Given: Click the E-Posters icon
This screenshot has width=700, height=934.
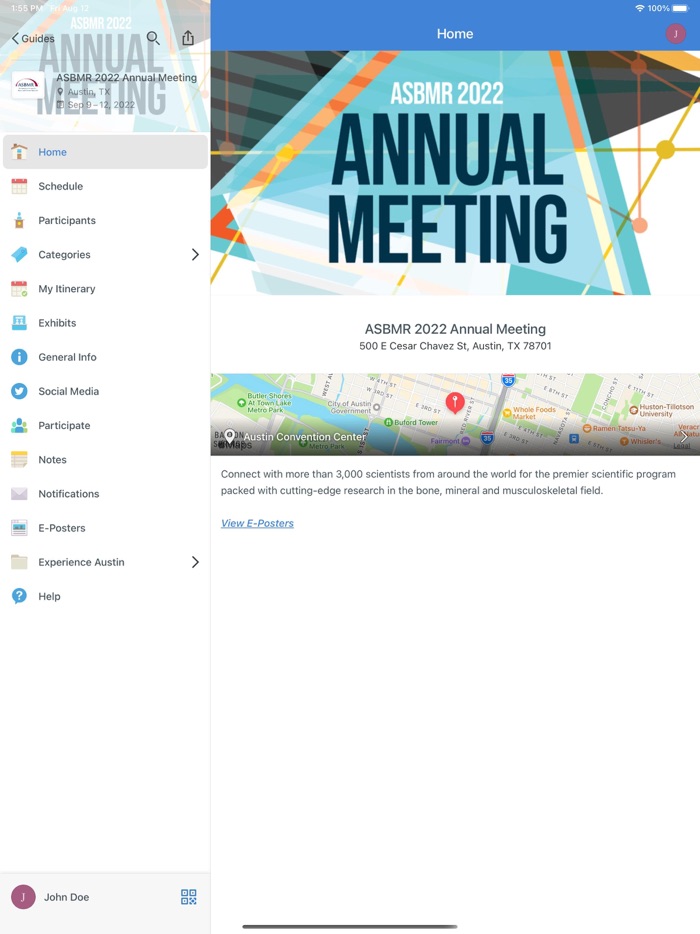Looking at the screenshot, I should coord(19,528).
